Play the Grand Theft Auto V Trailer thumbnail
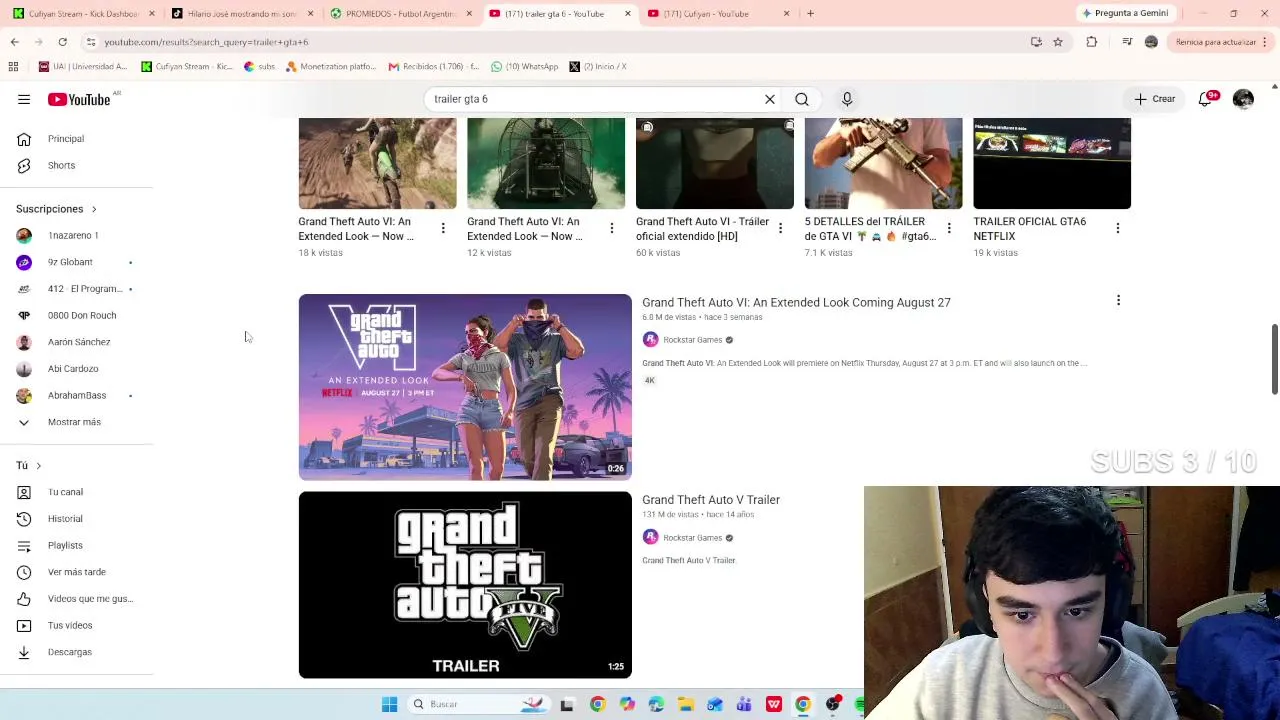Screen dimensions: 1280x720 click(465, 585)
